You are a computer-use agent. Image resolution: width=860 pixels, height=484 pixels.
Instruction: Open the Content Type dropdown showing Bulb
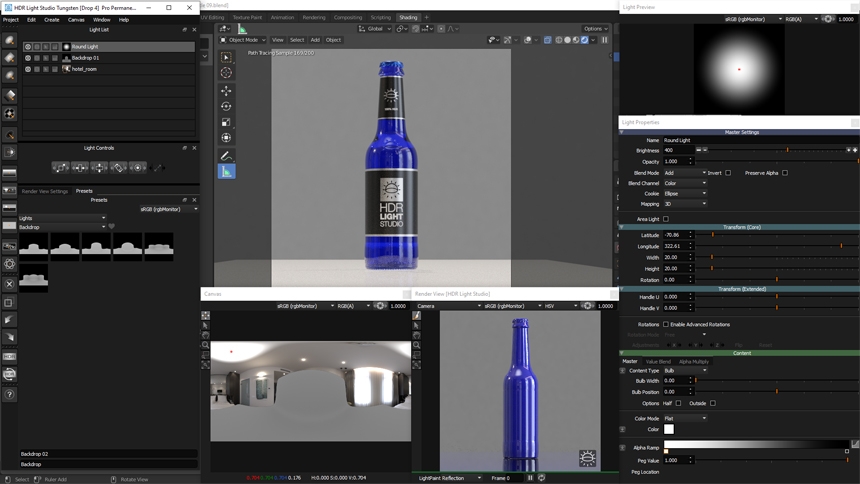tap(685, 371)
